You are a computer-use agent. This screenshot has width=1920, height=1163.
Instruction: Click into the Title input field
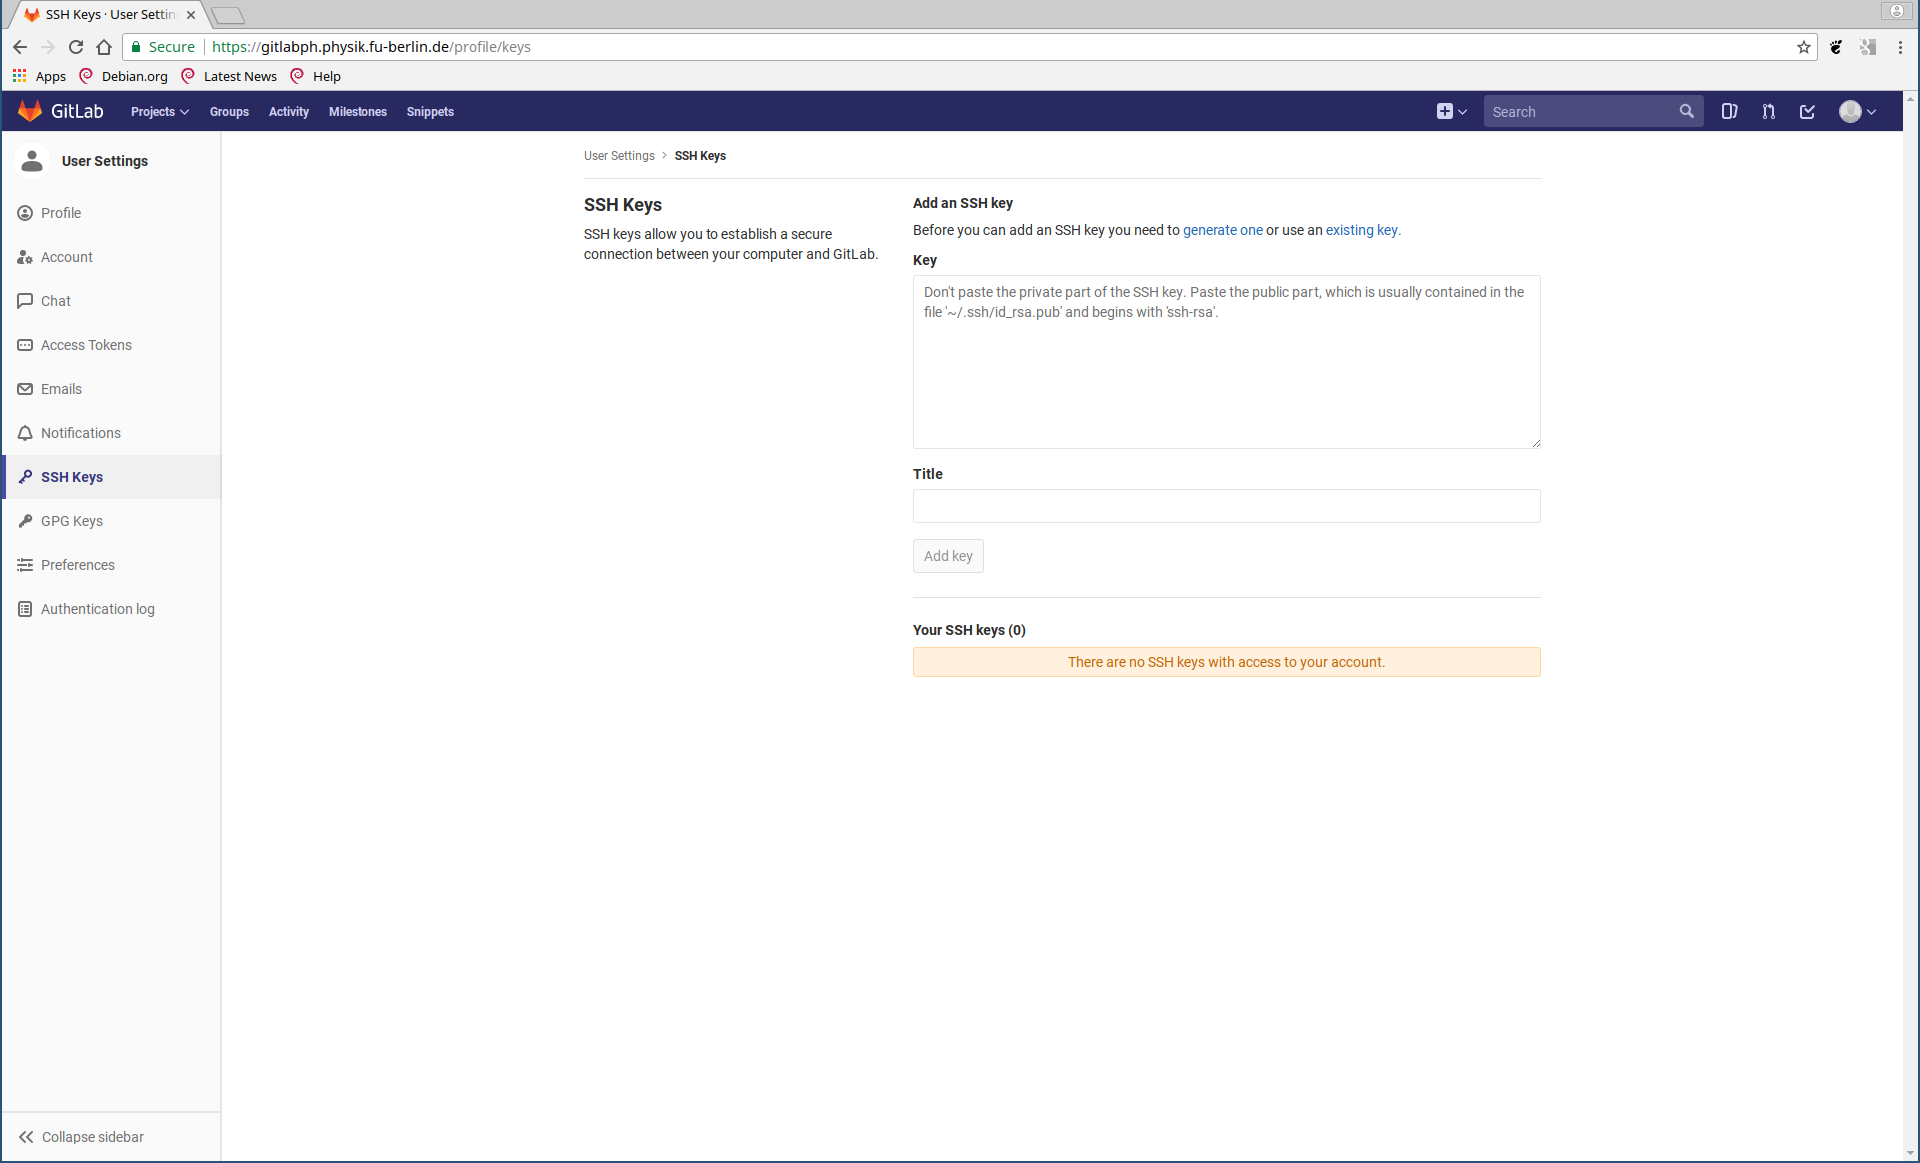click(1226, 506)
